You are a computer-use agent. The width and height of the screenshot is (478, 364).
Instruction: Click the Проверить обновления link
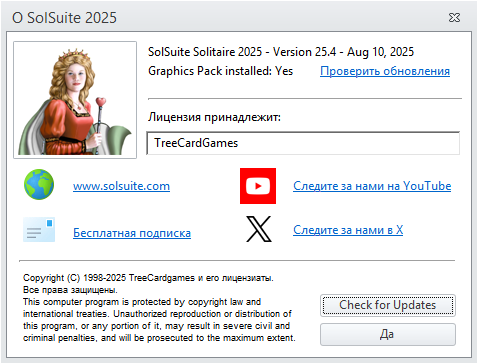385,71
